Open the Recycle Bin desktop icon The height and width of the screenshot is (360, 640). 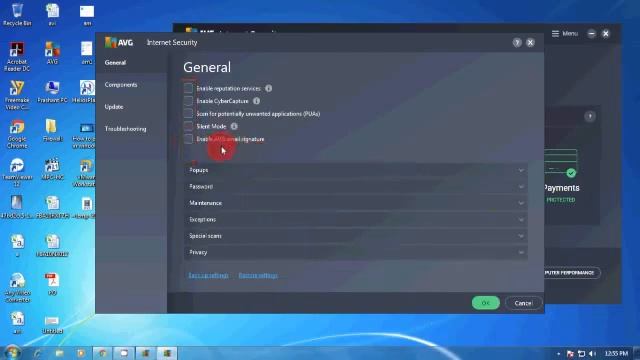17,14
